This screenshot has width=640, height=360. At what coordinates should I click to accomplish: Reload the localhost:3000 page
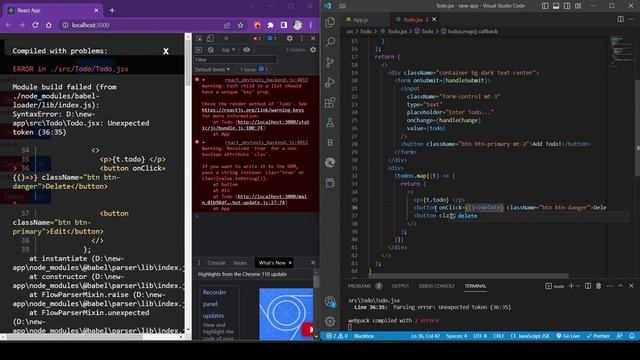click(x=35, y=25)
